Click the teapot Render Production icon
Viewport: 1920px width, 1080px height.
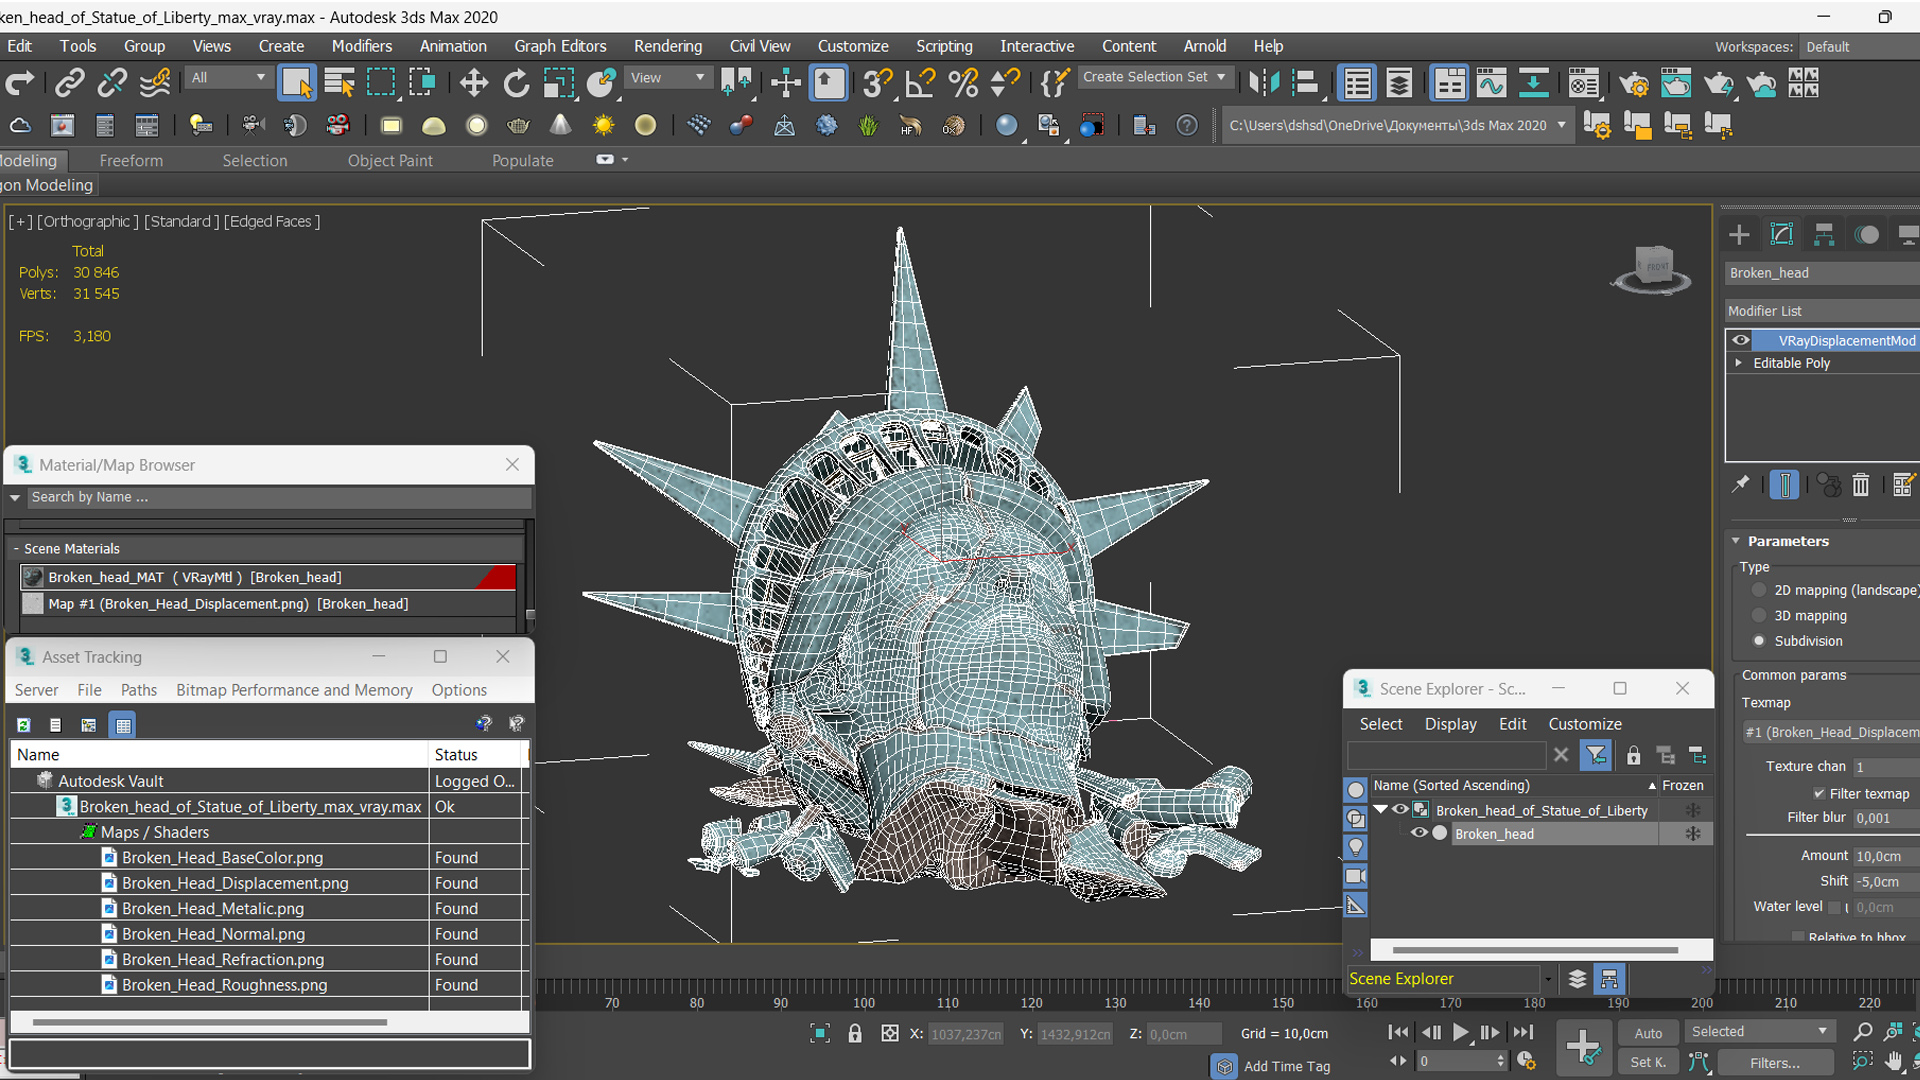pos(1718,84)
